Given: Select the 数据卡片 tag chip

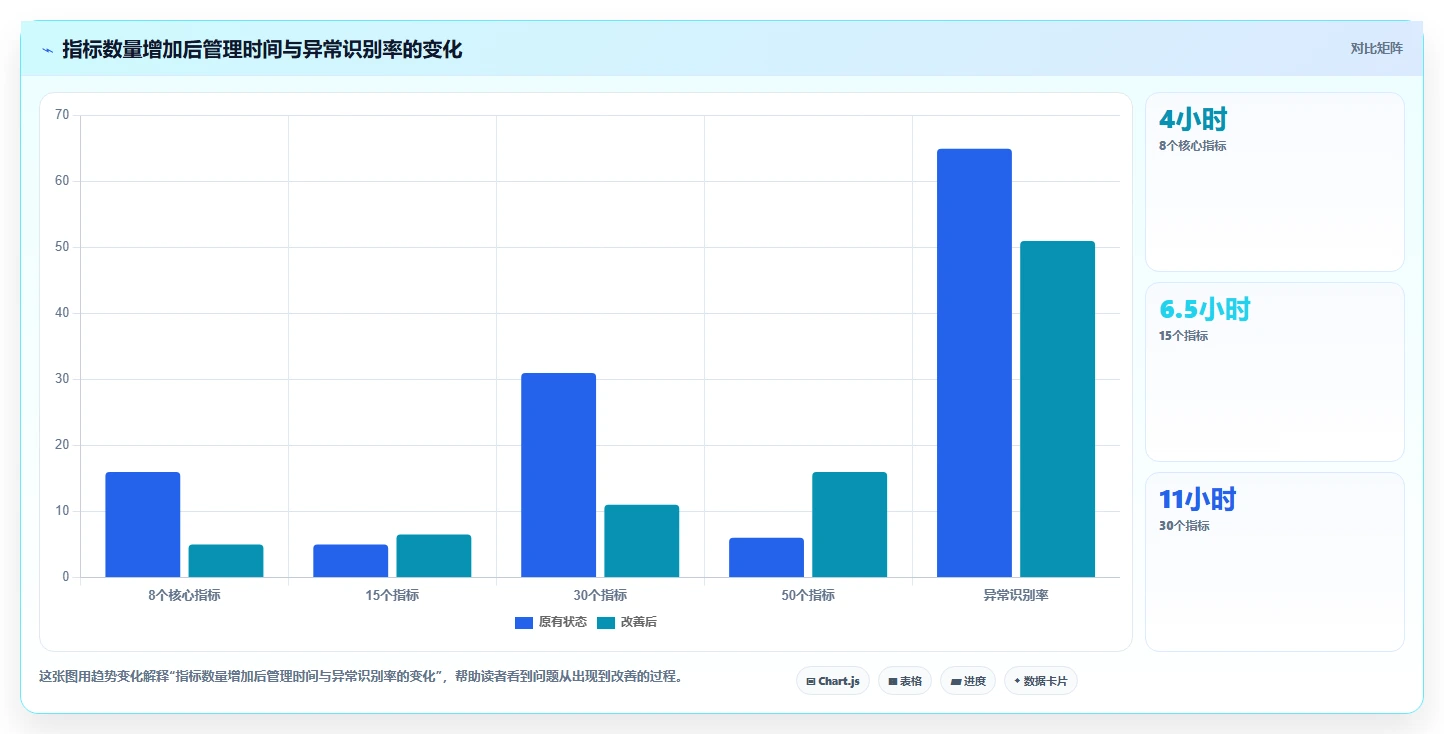Looking at the screenshot, I should tap(1041, 681).
